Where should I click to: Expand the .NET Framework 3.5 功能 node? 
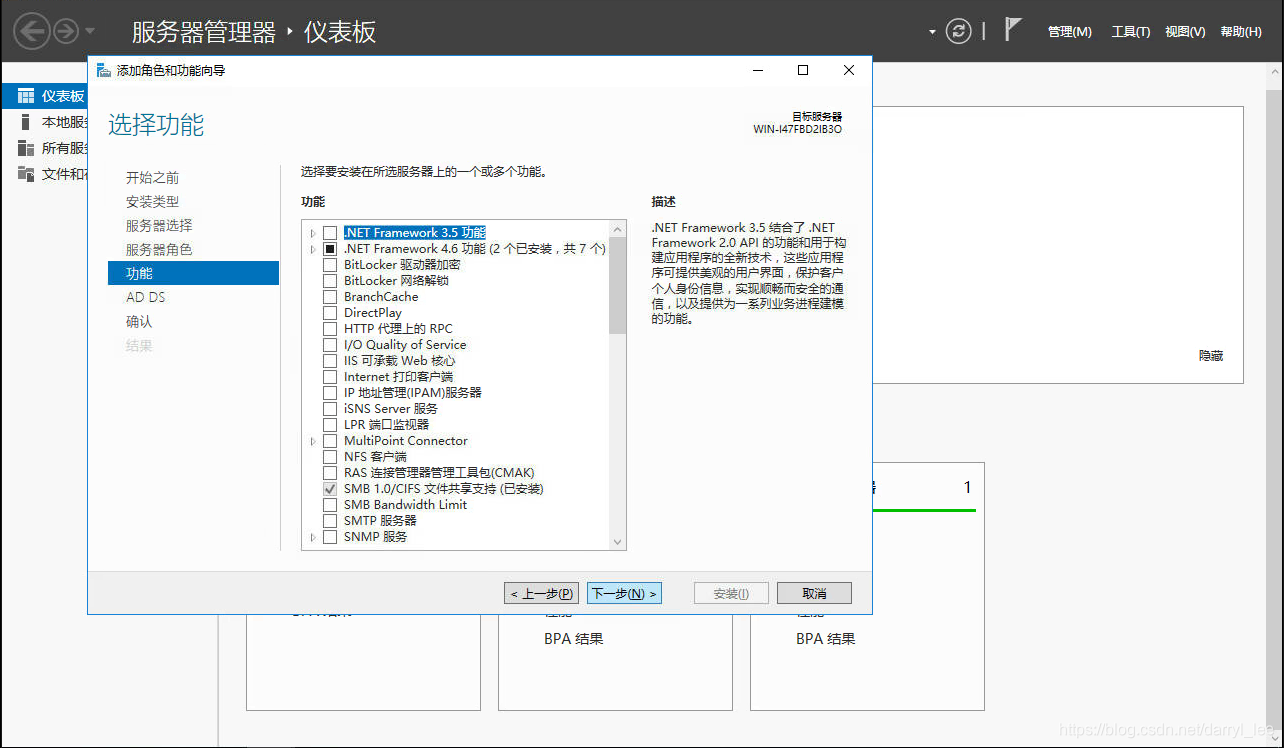click(x=313, y=233)
